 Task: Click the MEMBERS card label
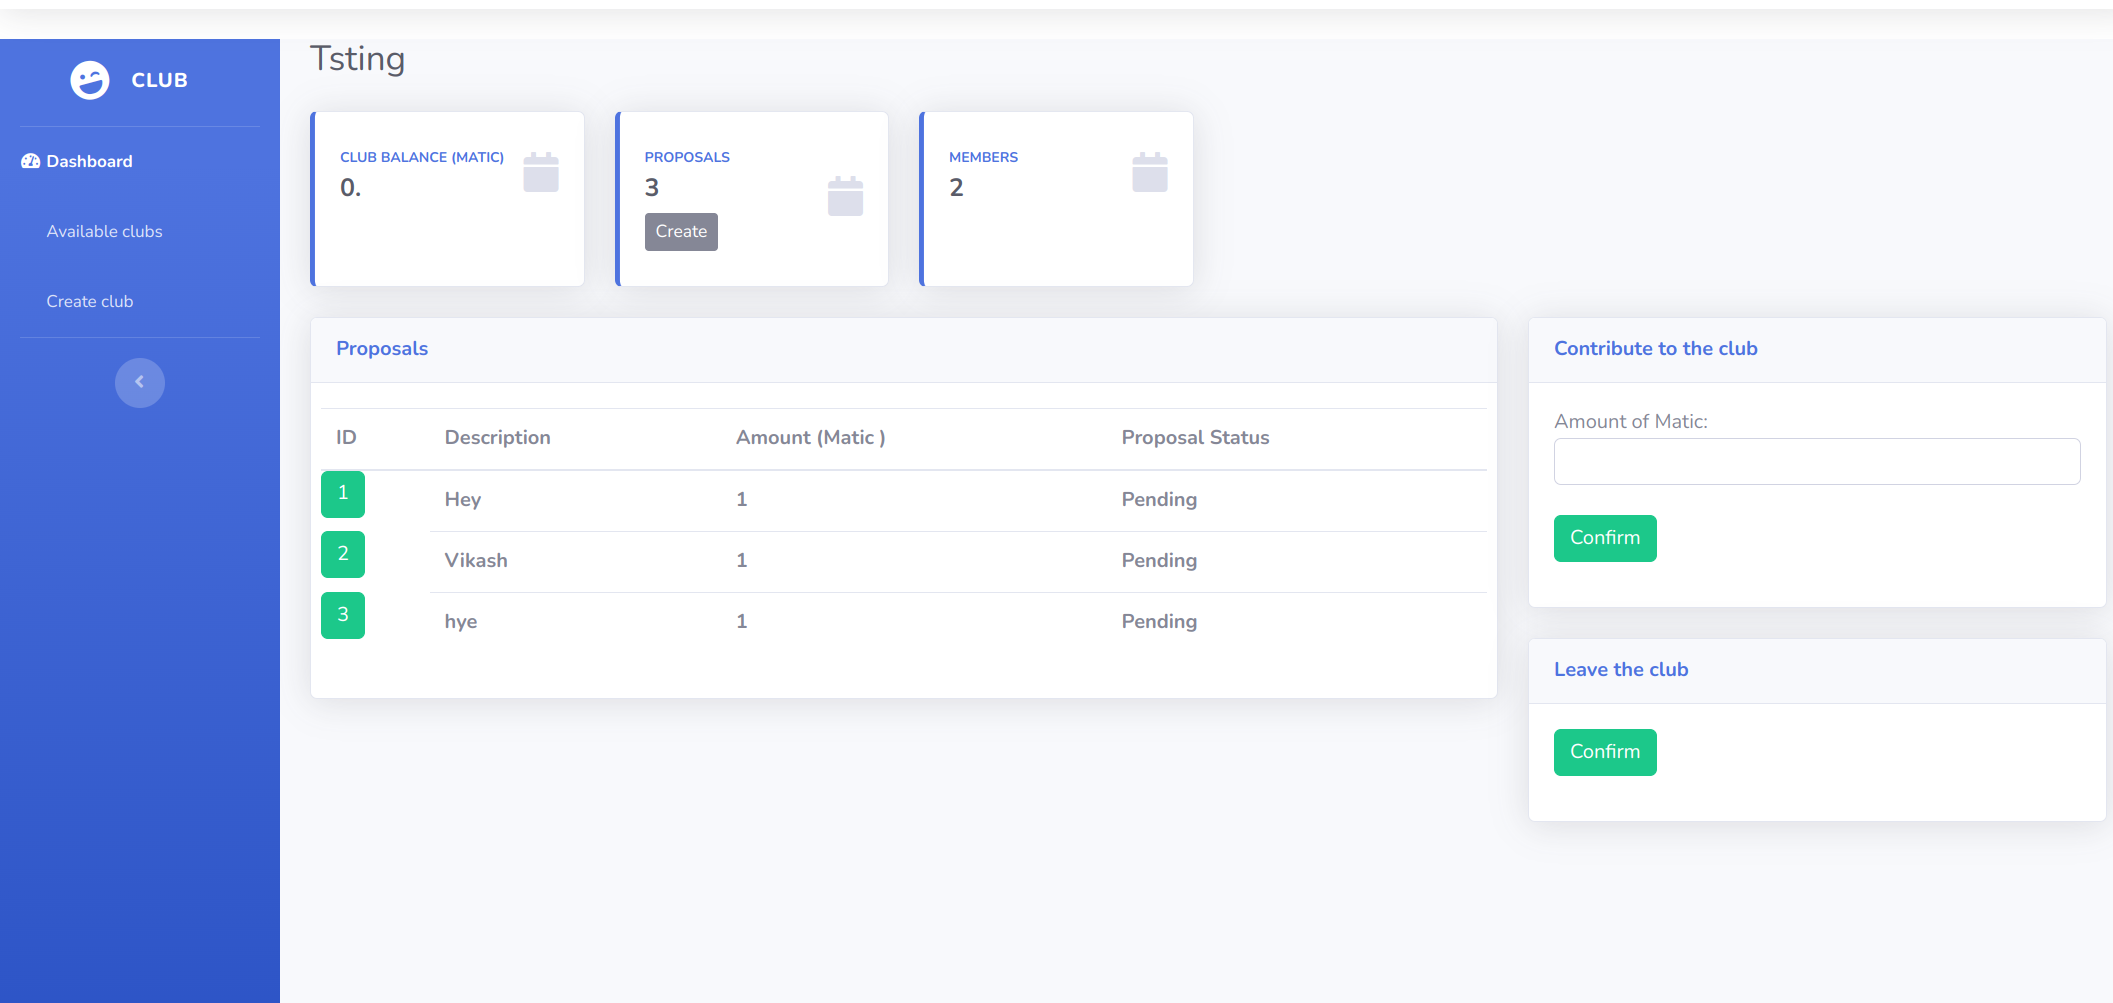983,158
